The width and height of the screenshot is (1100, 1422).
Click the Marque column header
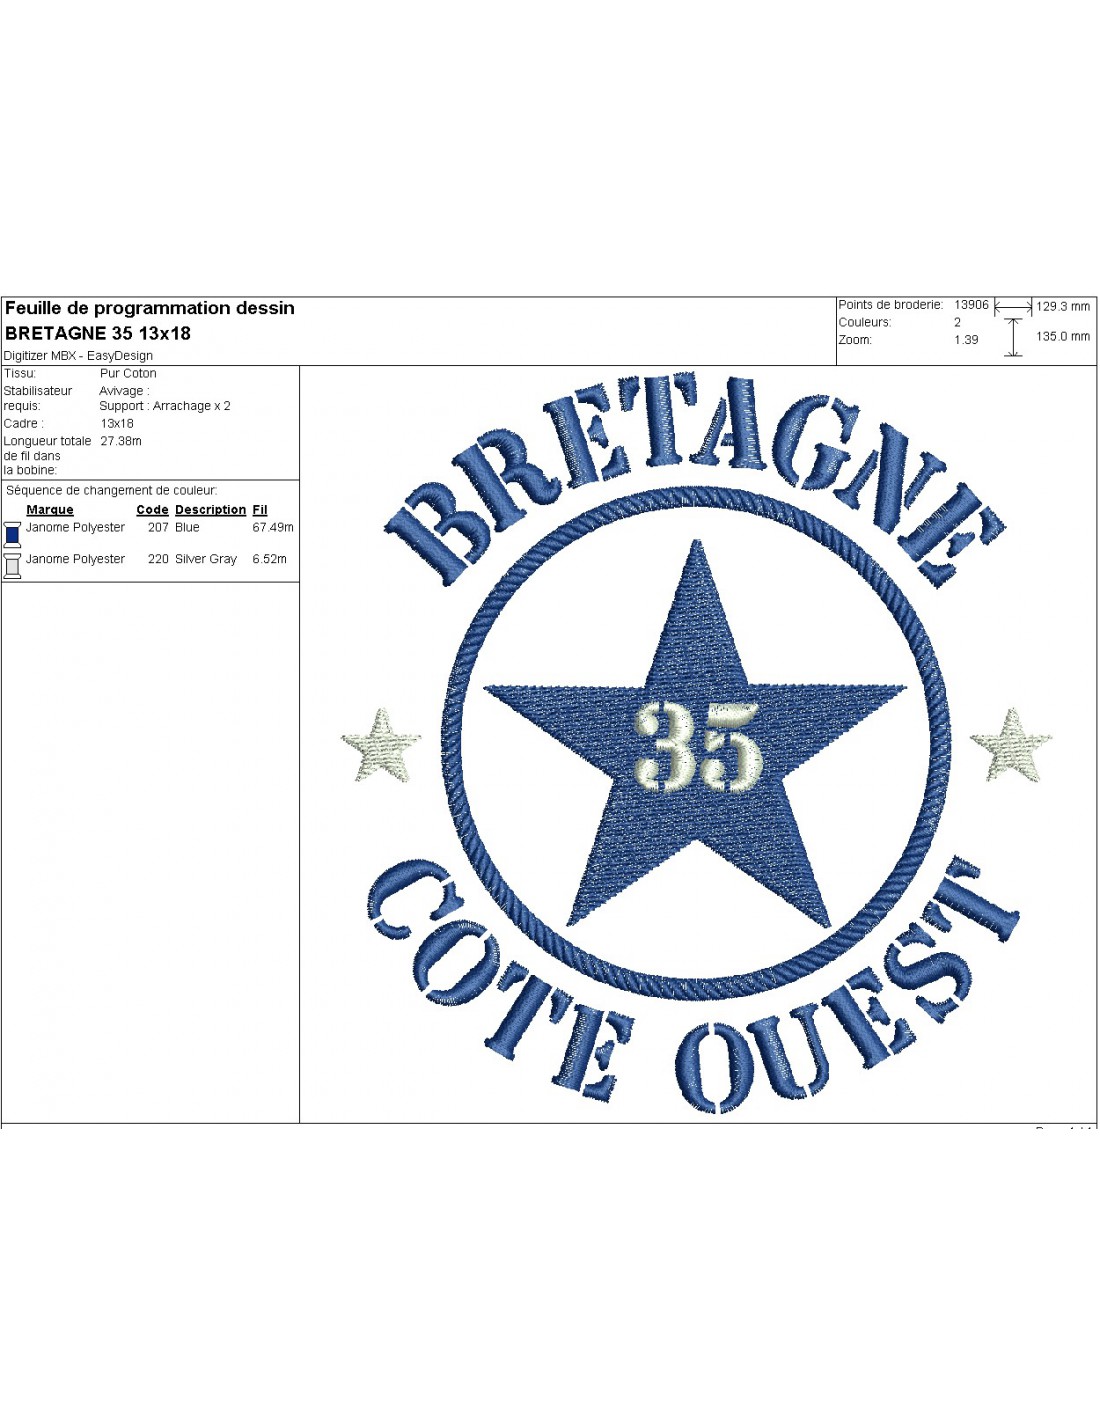click(50, 510)
